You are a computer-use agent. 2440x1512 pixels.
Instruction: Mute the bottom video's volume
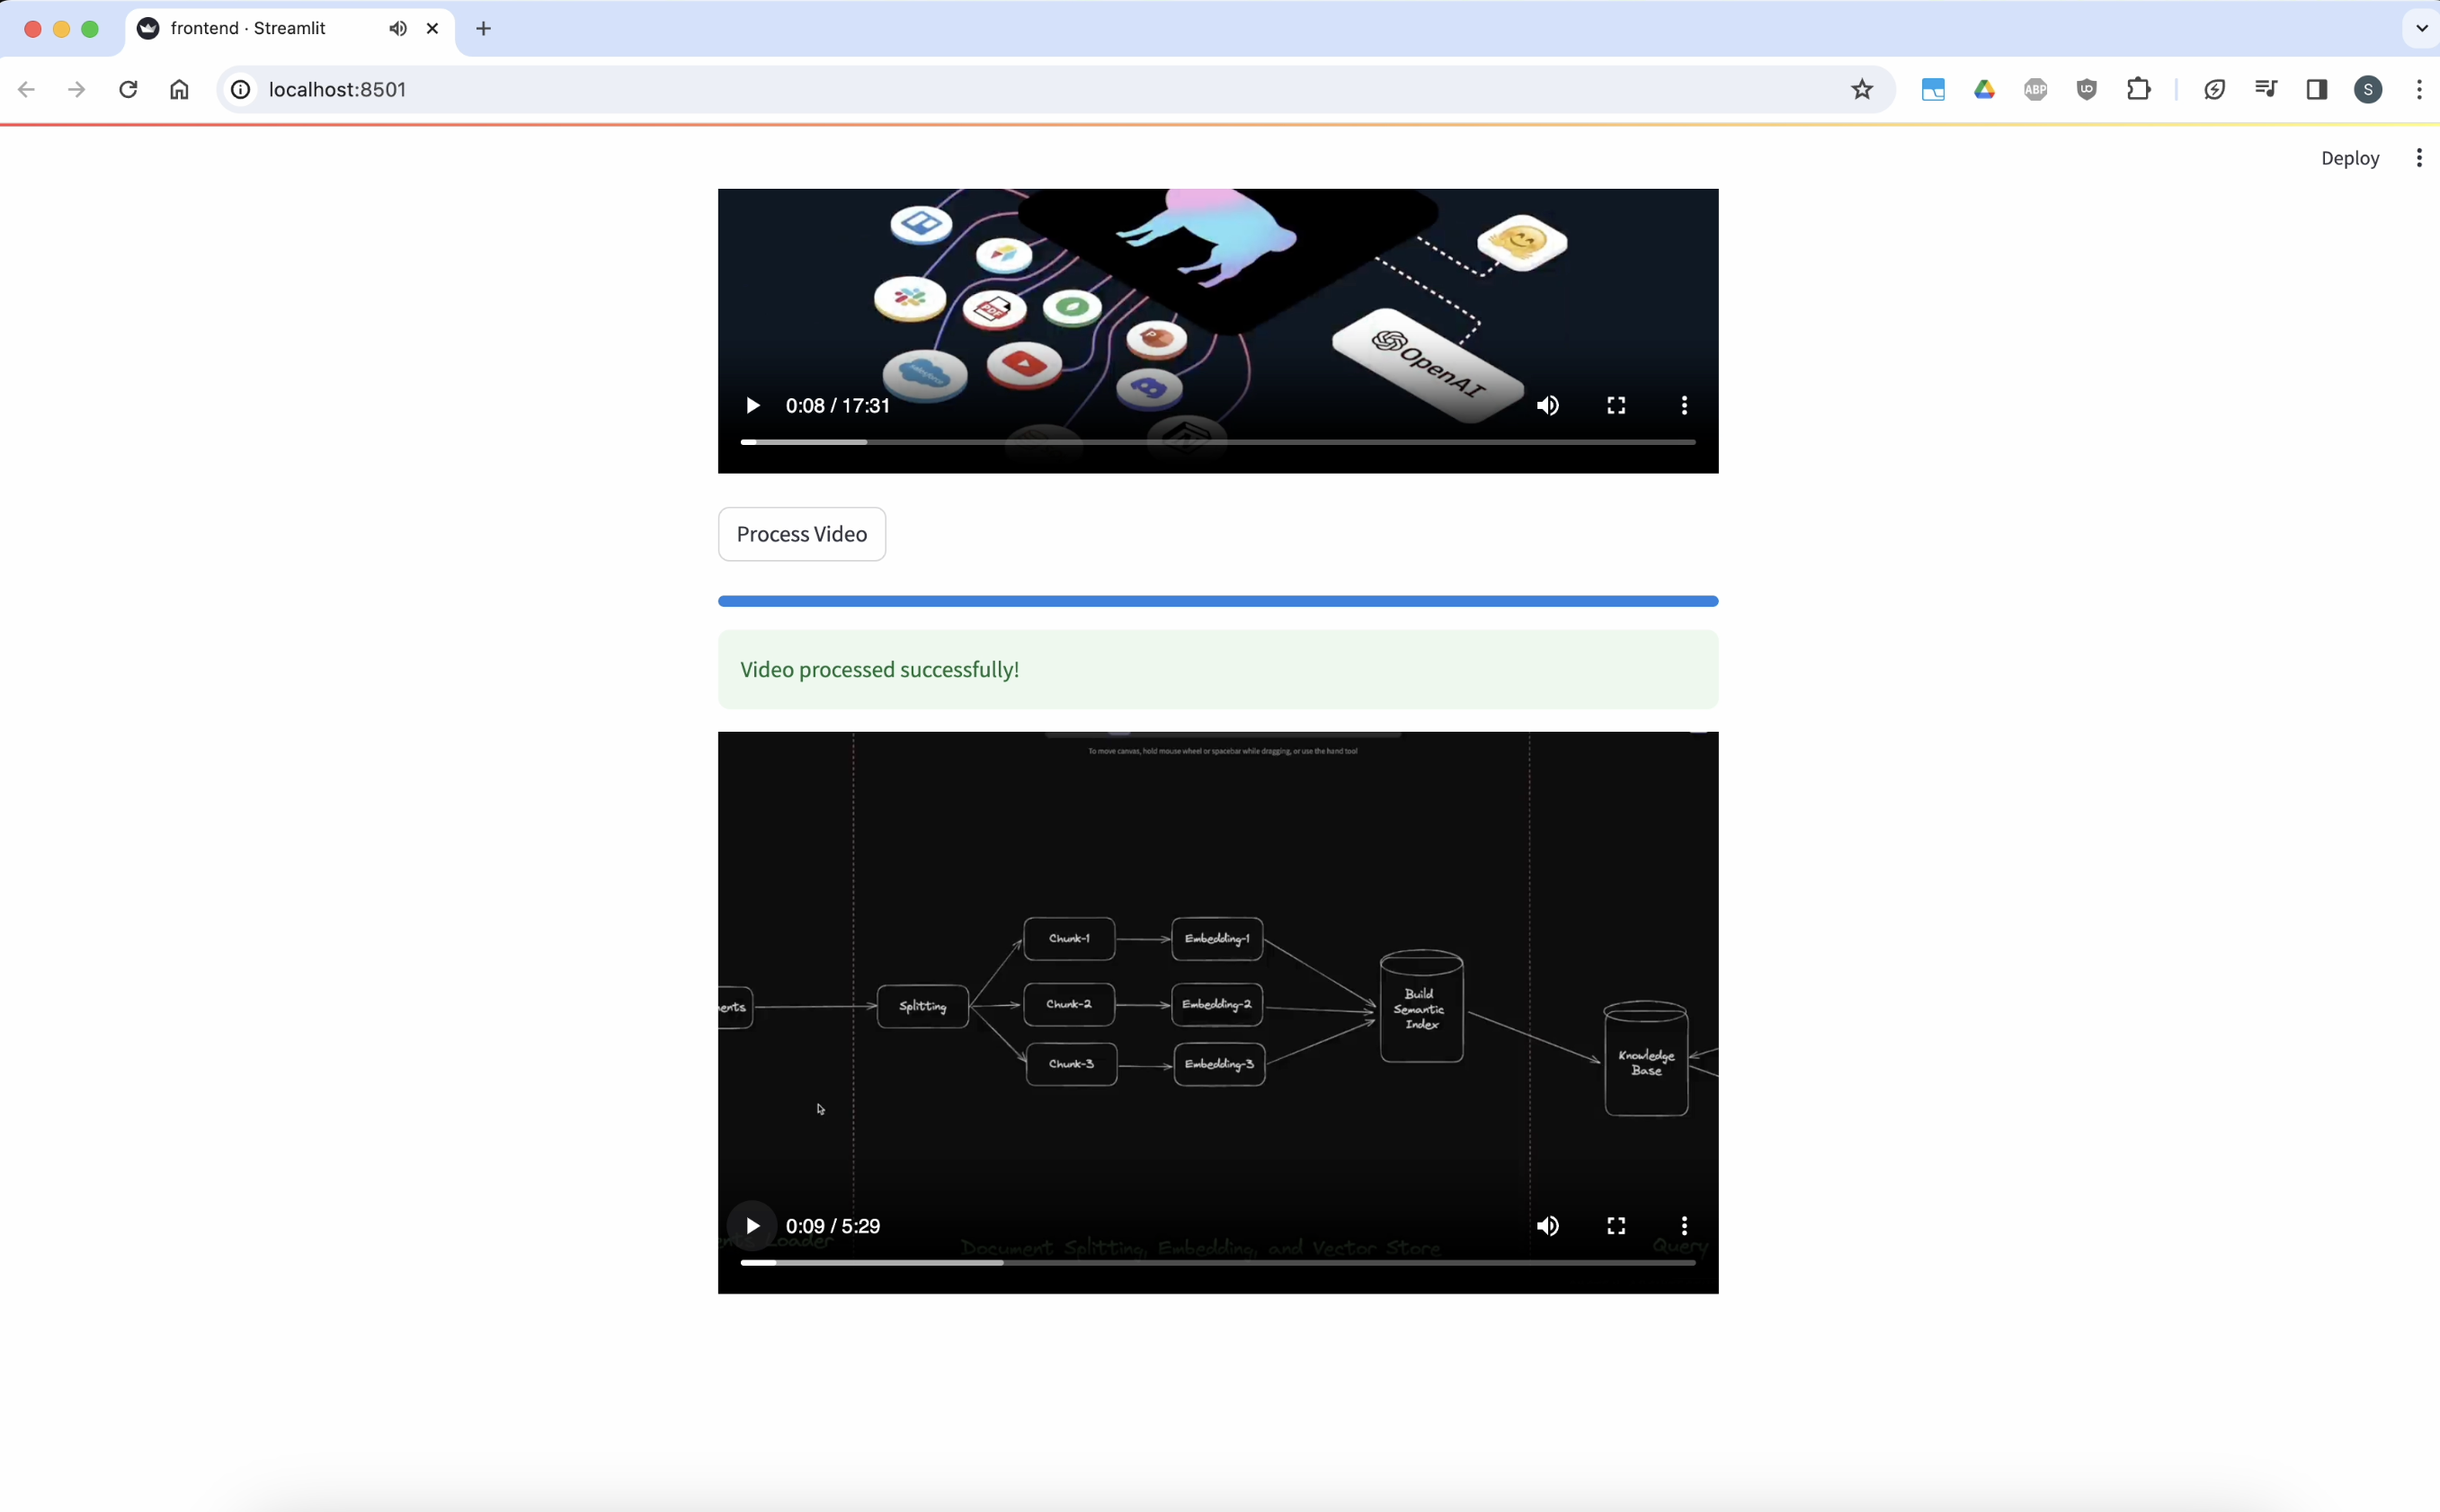pos(1547,1226)
